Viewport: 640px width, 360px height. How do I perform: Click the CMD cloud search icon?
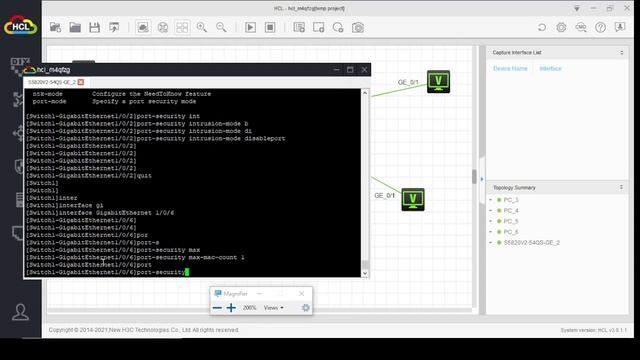[x=581, y=27]
